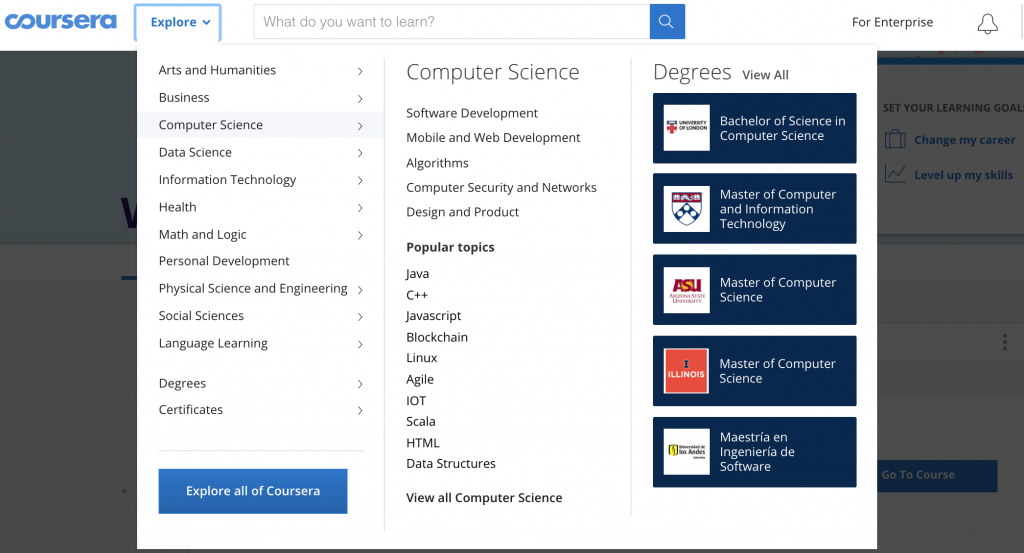This screenshot has width=1024, height=553.
Task: Select the Agile topic
Action: pos(420,379)
